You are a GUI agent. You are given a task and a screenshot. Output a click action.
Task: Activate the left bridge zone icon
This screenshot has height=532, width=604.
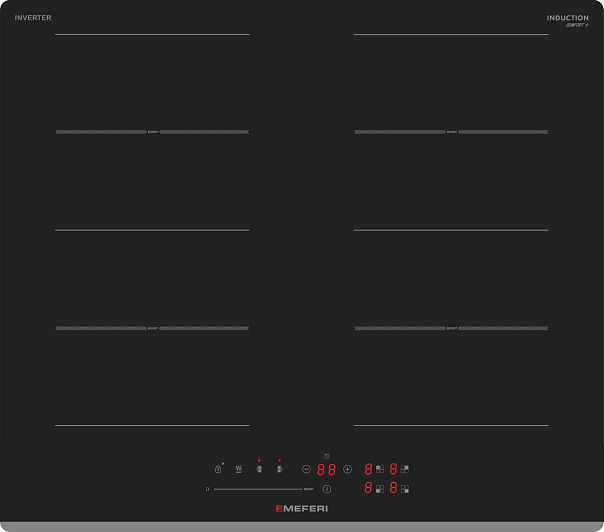[259, 469]
